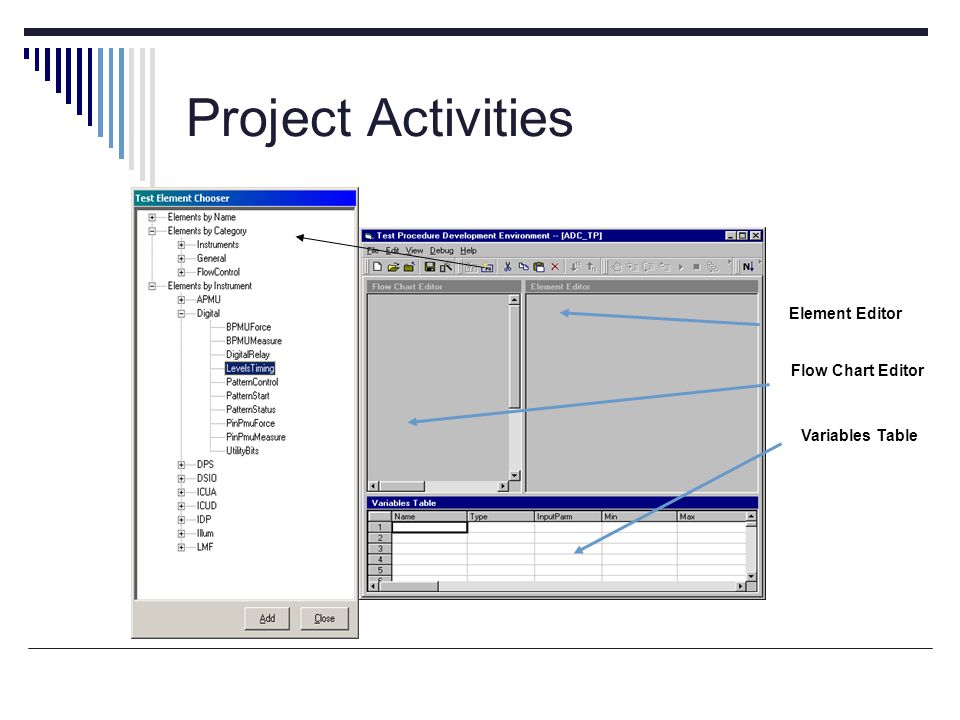
Task: Open the Edit menu
Action: tap(392, 250)
